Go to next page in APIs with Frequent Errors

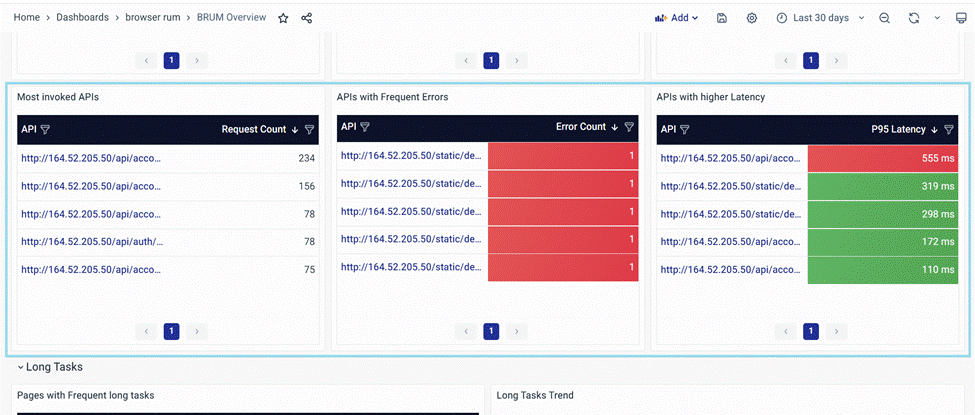coord(517,331)
